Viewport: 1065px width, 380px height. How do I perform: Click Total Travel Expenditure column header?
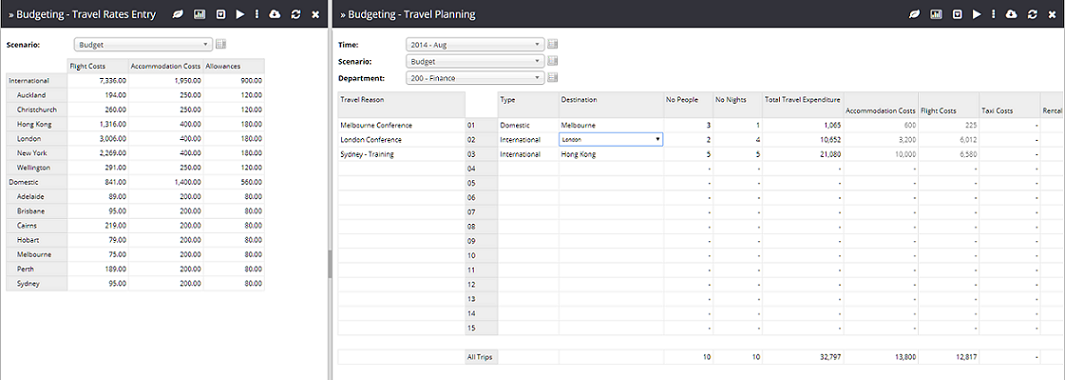[x=803, y=105]
